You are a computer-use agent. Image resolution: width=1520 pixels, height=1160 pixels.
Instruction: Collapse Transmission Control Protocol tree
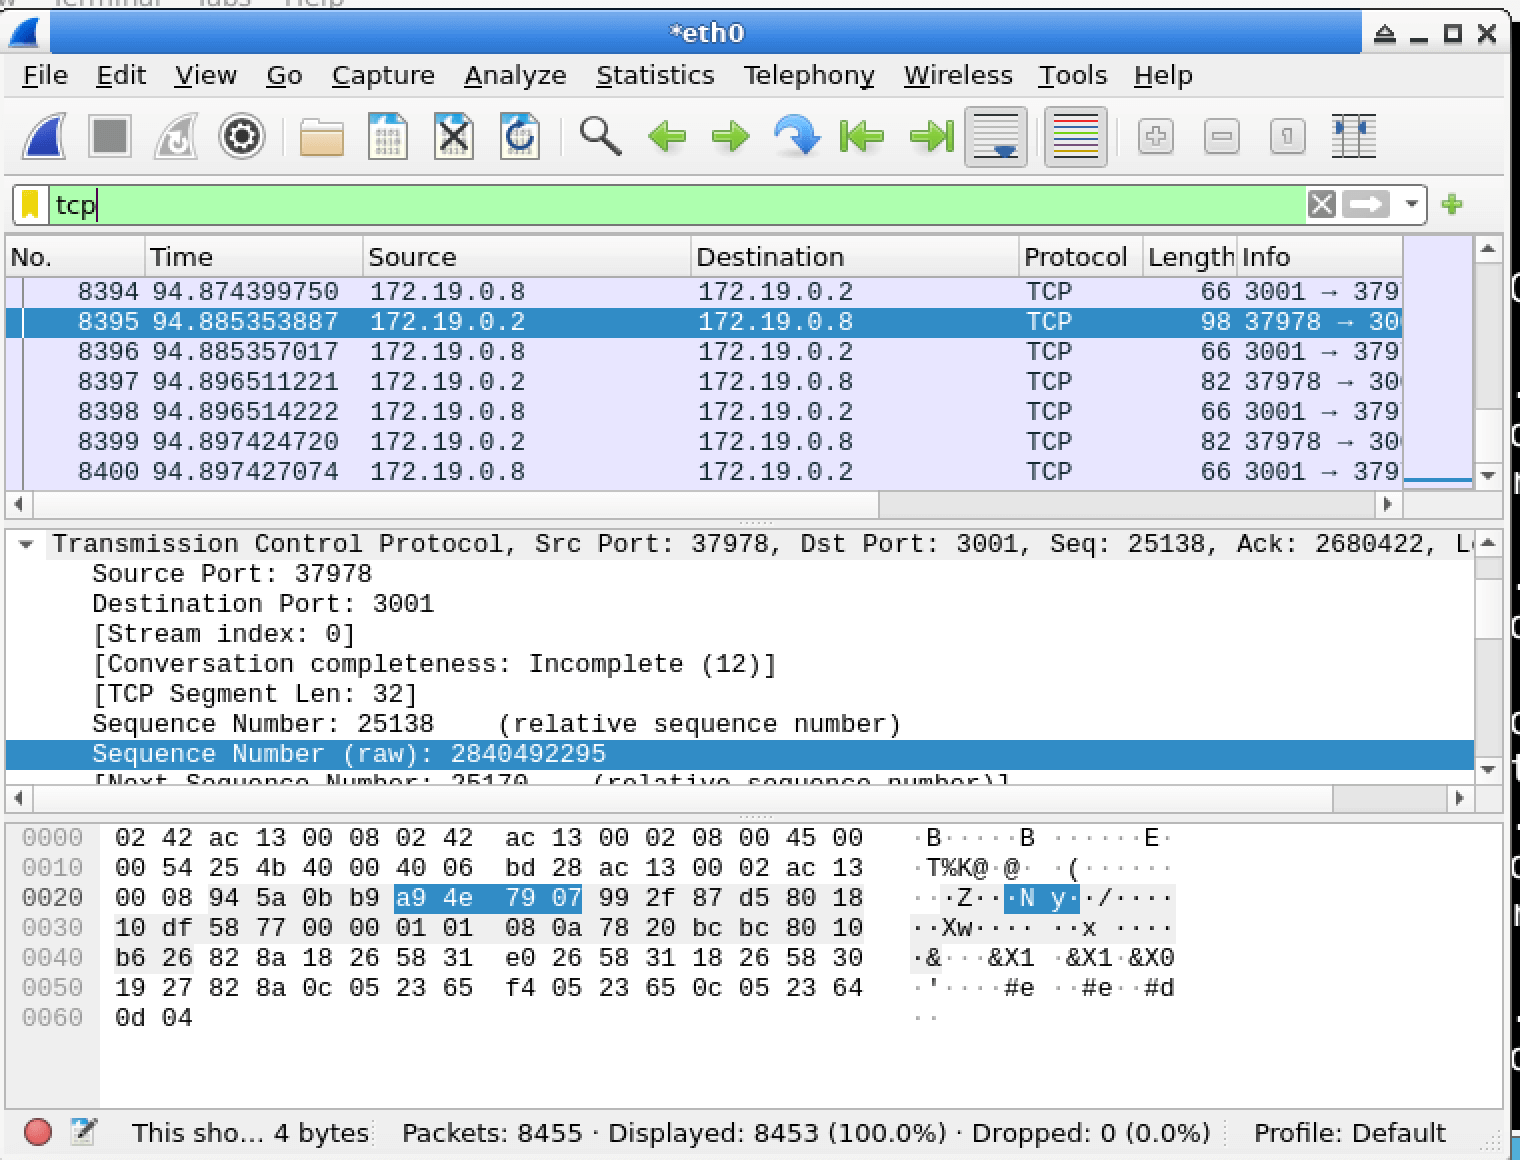tap(26, 544)
